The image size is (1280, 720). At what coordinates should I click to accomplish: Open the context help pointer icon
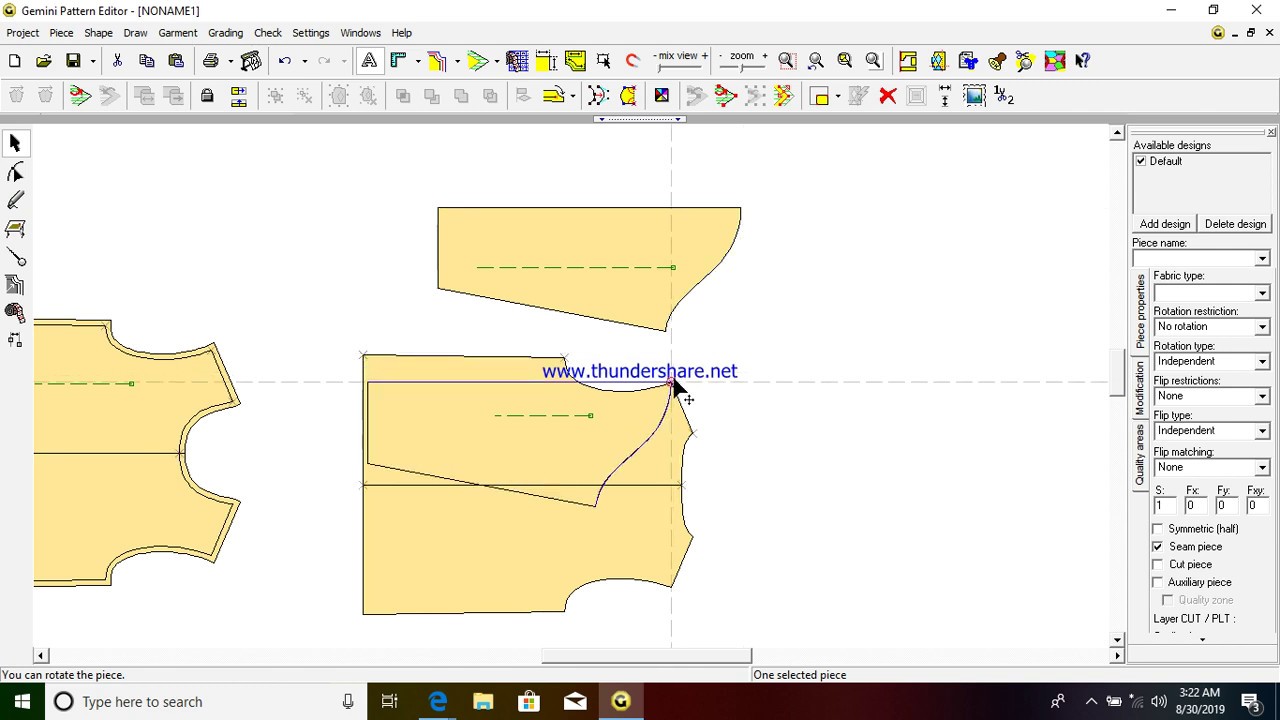pyautogui.click(x=1083, y=61)
